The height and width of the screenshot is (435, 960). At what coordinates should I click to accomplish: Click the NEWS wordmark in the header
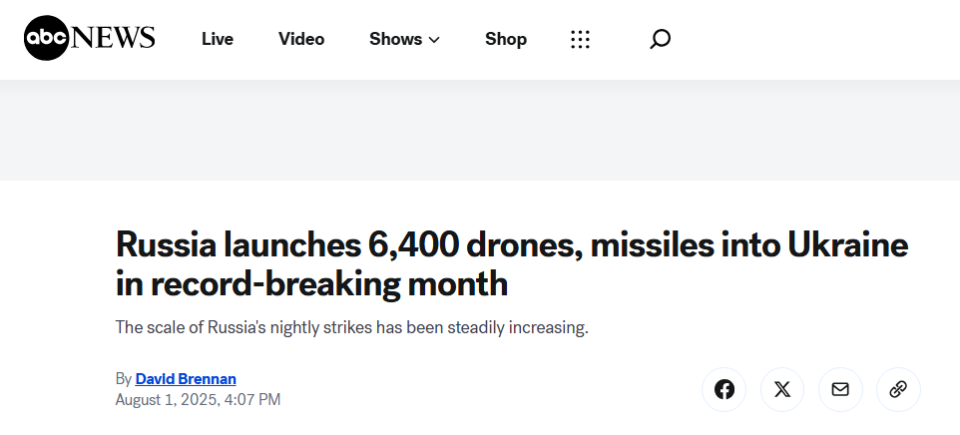[x=113, y=38]
